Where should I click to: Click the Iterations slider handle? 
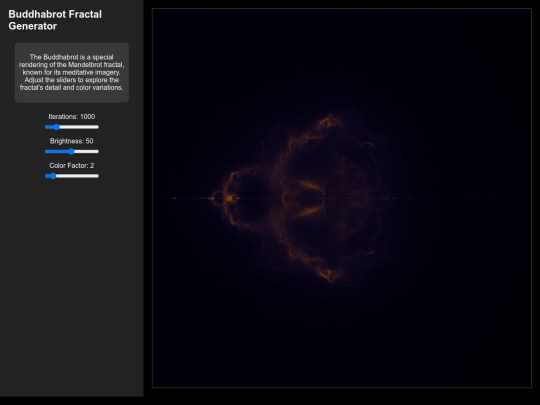[56, 127]
